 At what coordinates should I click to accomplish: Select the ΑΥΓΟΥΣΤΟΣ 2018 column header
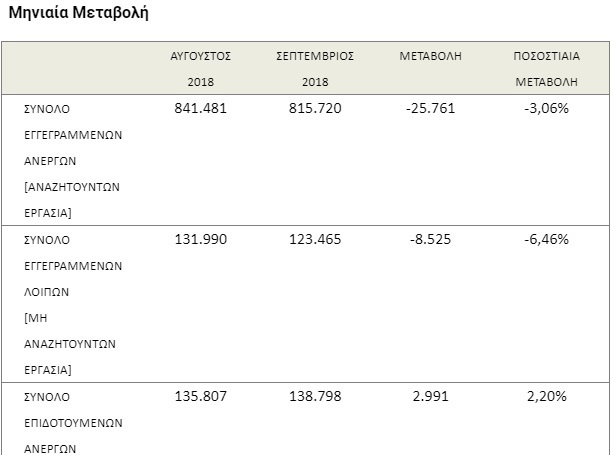[201, 69]
